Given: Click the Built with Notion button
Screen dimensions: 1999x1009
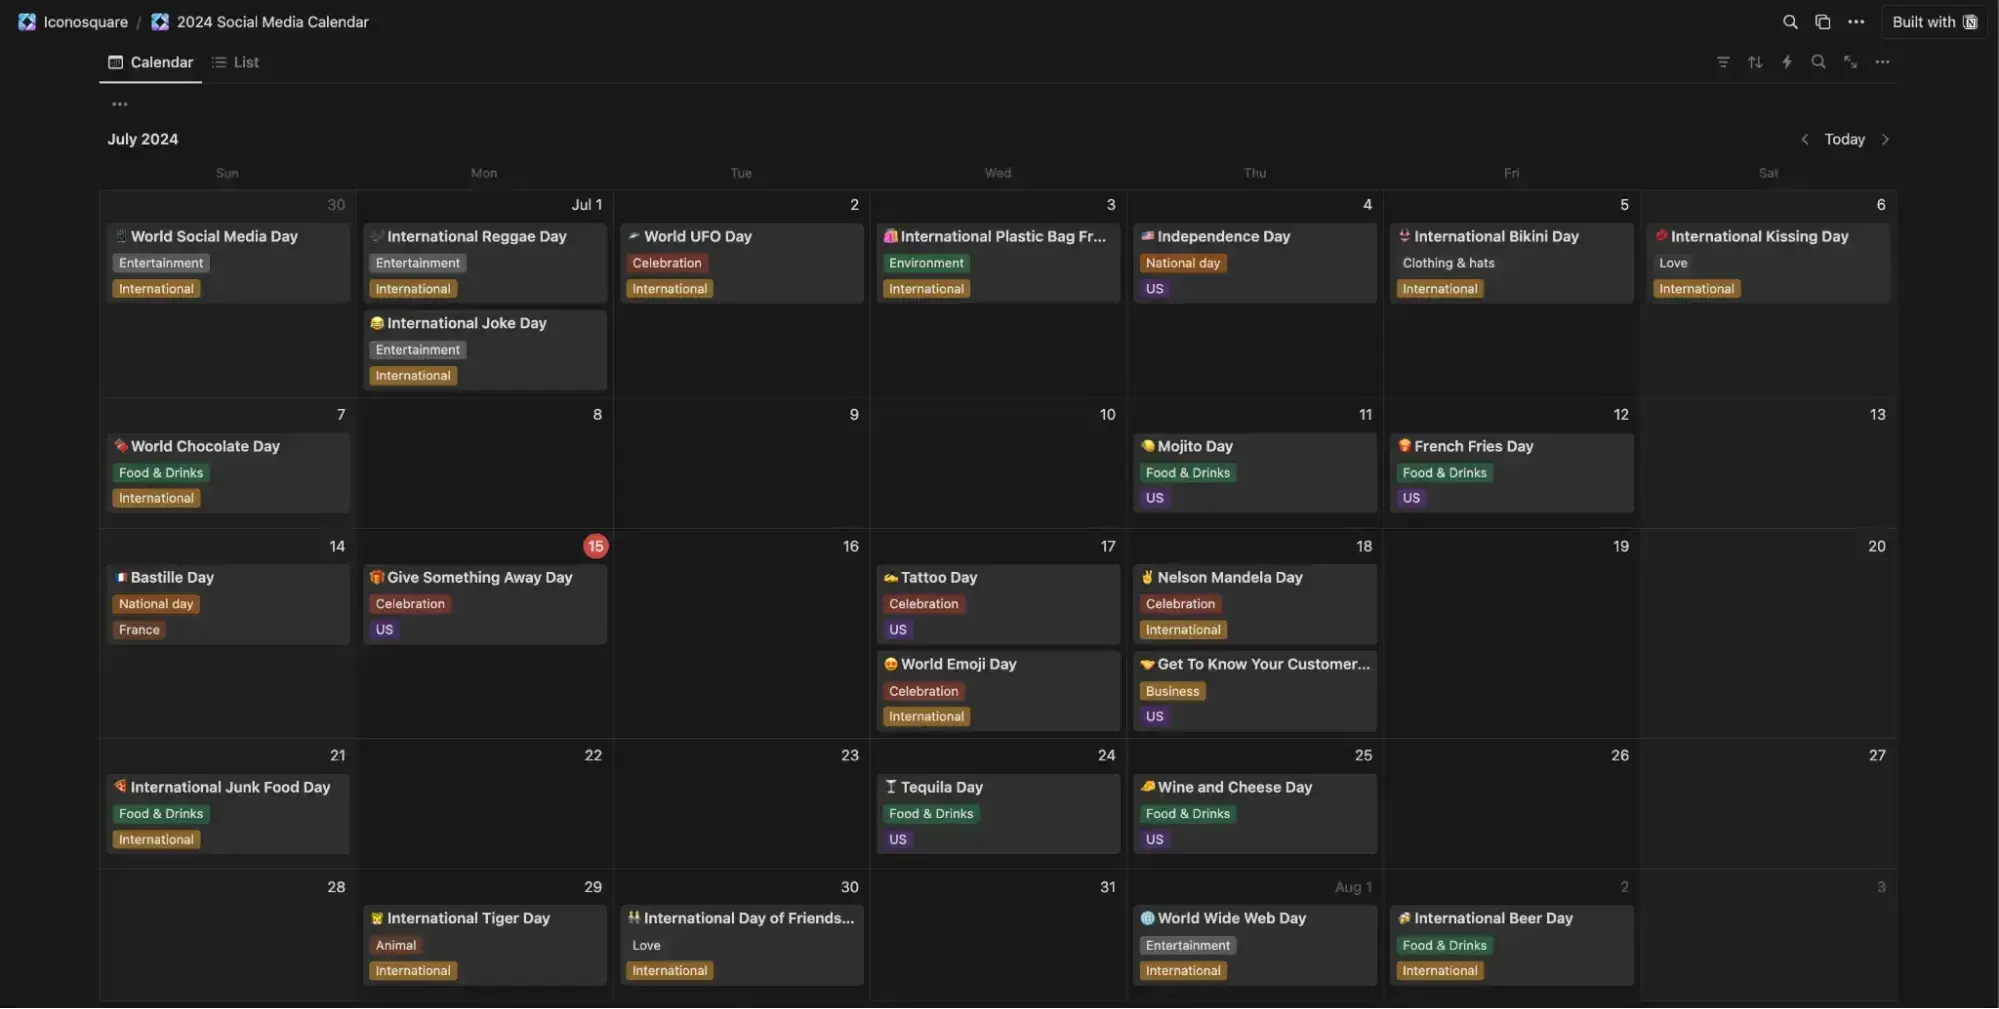Looking at the screenshot, I should coord(1934,22).
